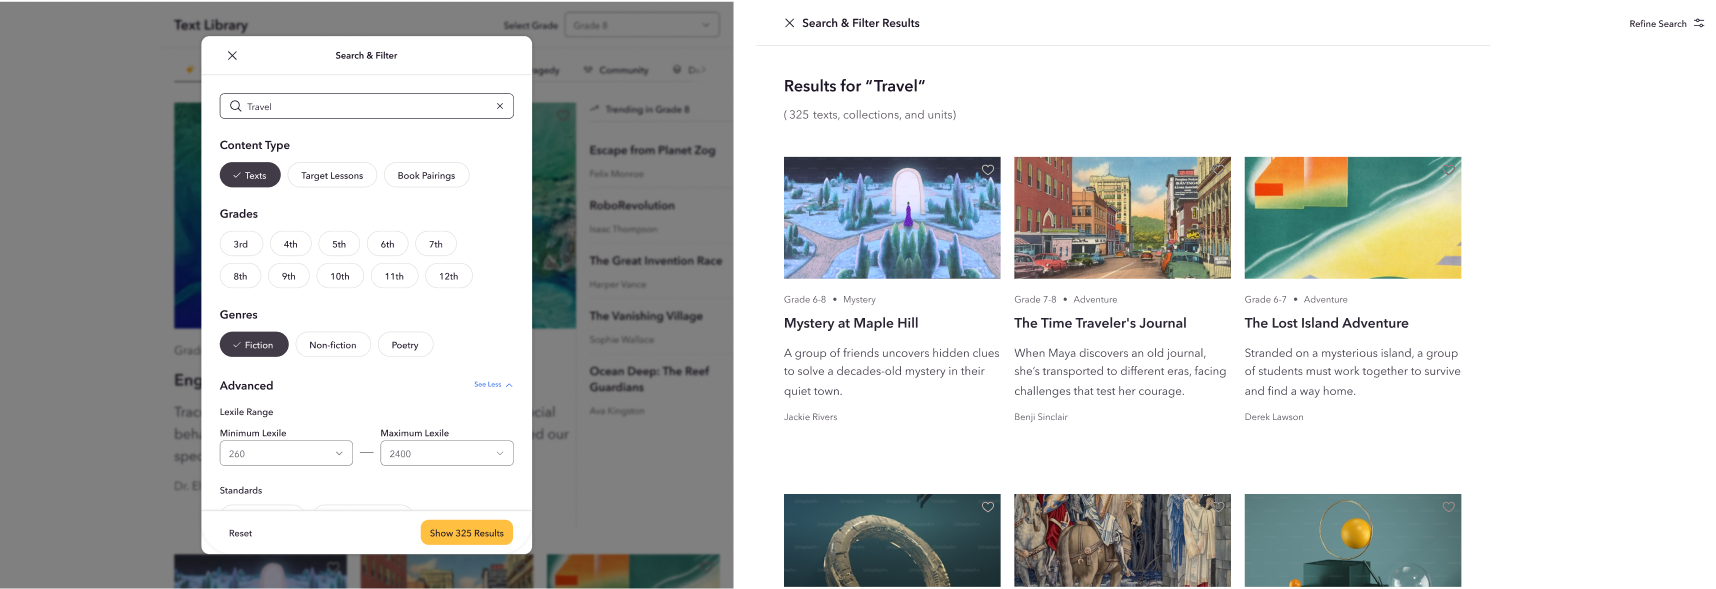Open the horse tapestry thumbnail card

(x=1122, y=540)
